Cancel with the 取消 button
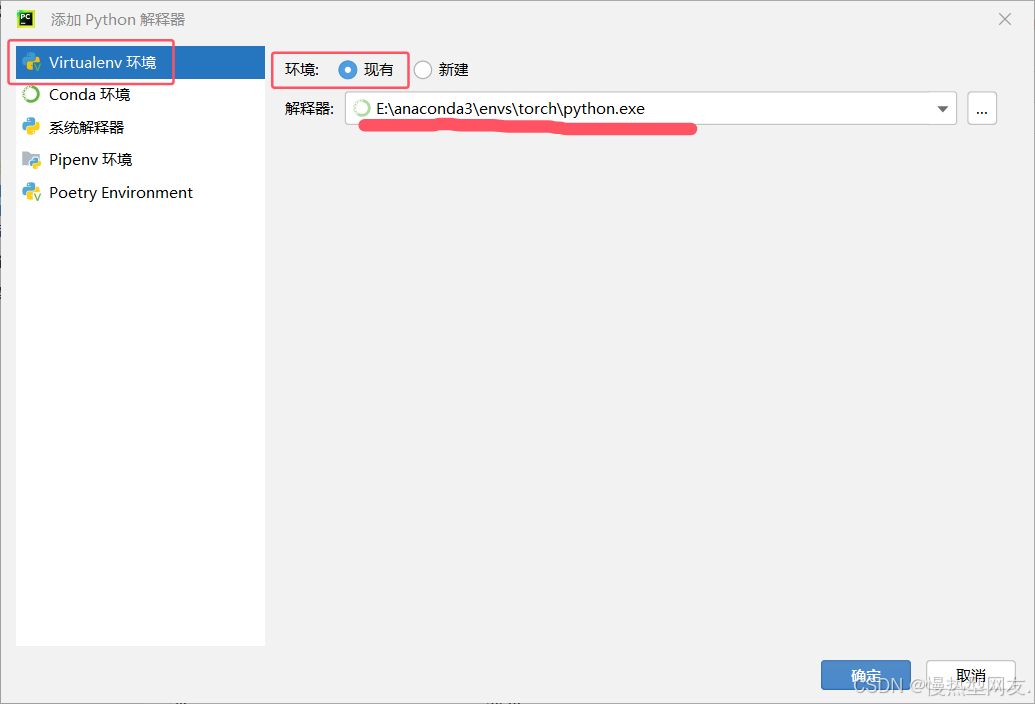This screenshot has width=1035, height=704. pyautogui.click(x=971, y=675)
